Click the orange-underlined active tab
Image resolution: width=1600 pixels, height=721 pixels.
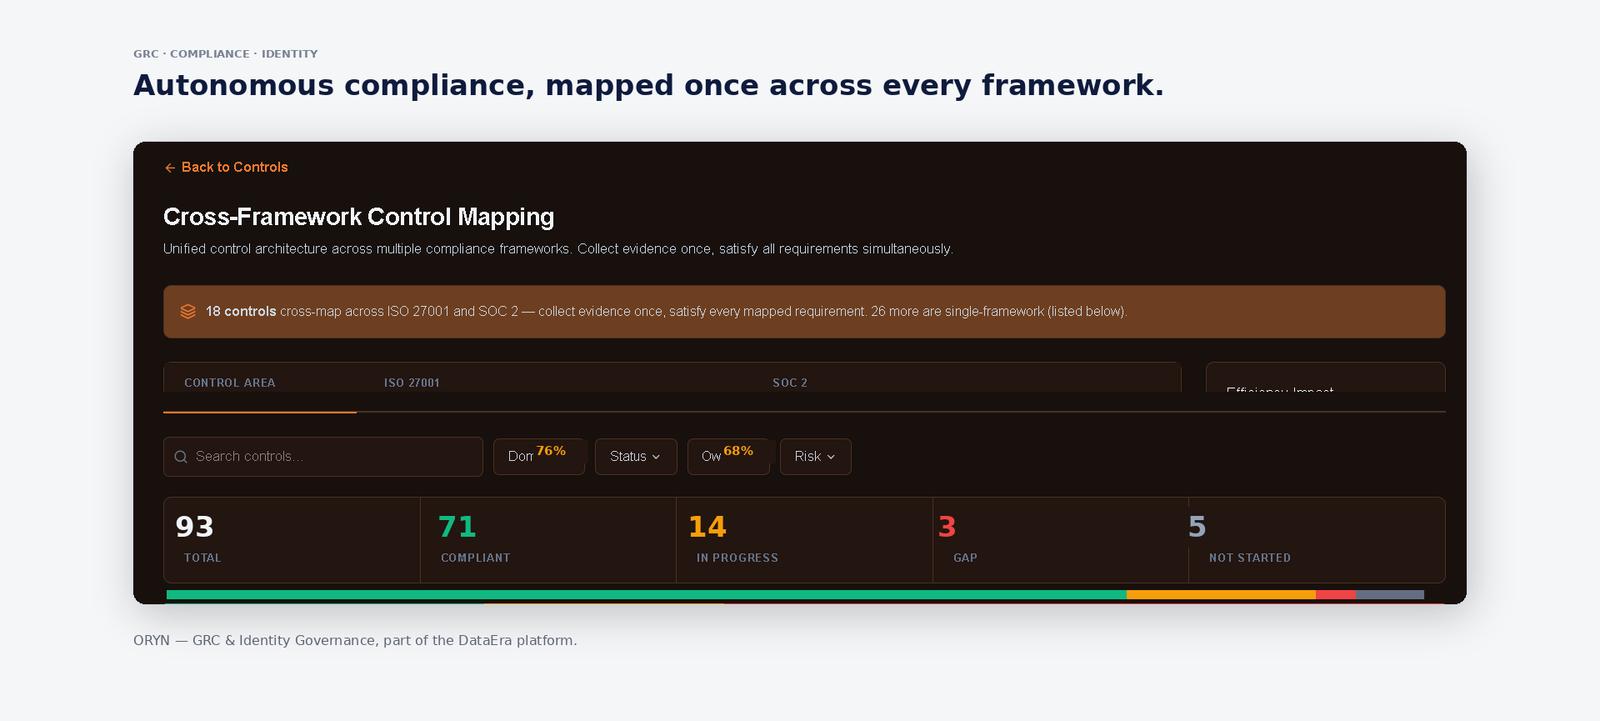pos(260,411)
